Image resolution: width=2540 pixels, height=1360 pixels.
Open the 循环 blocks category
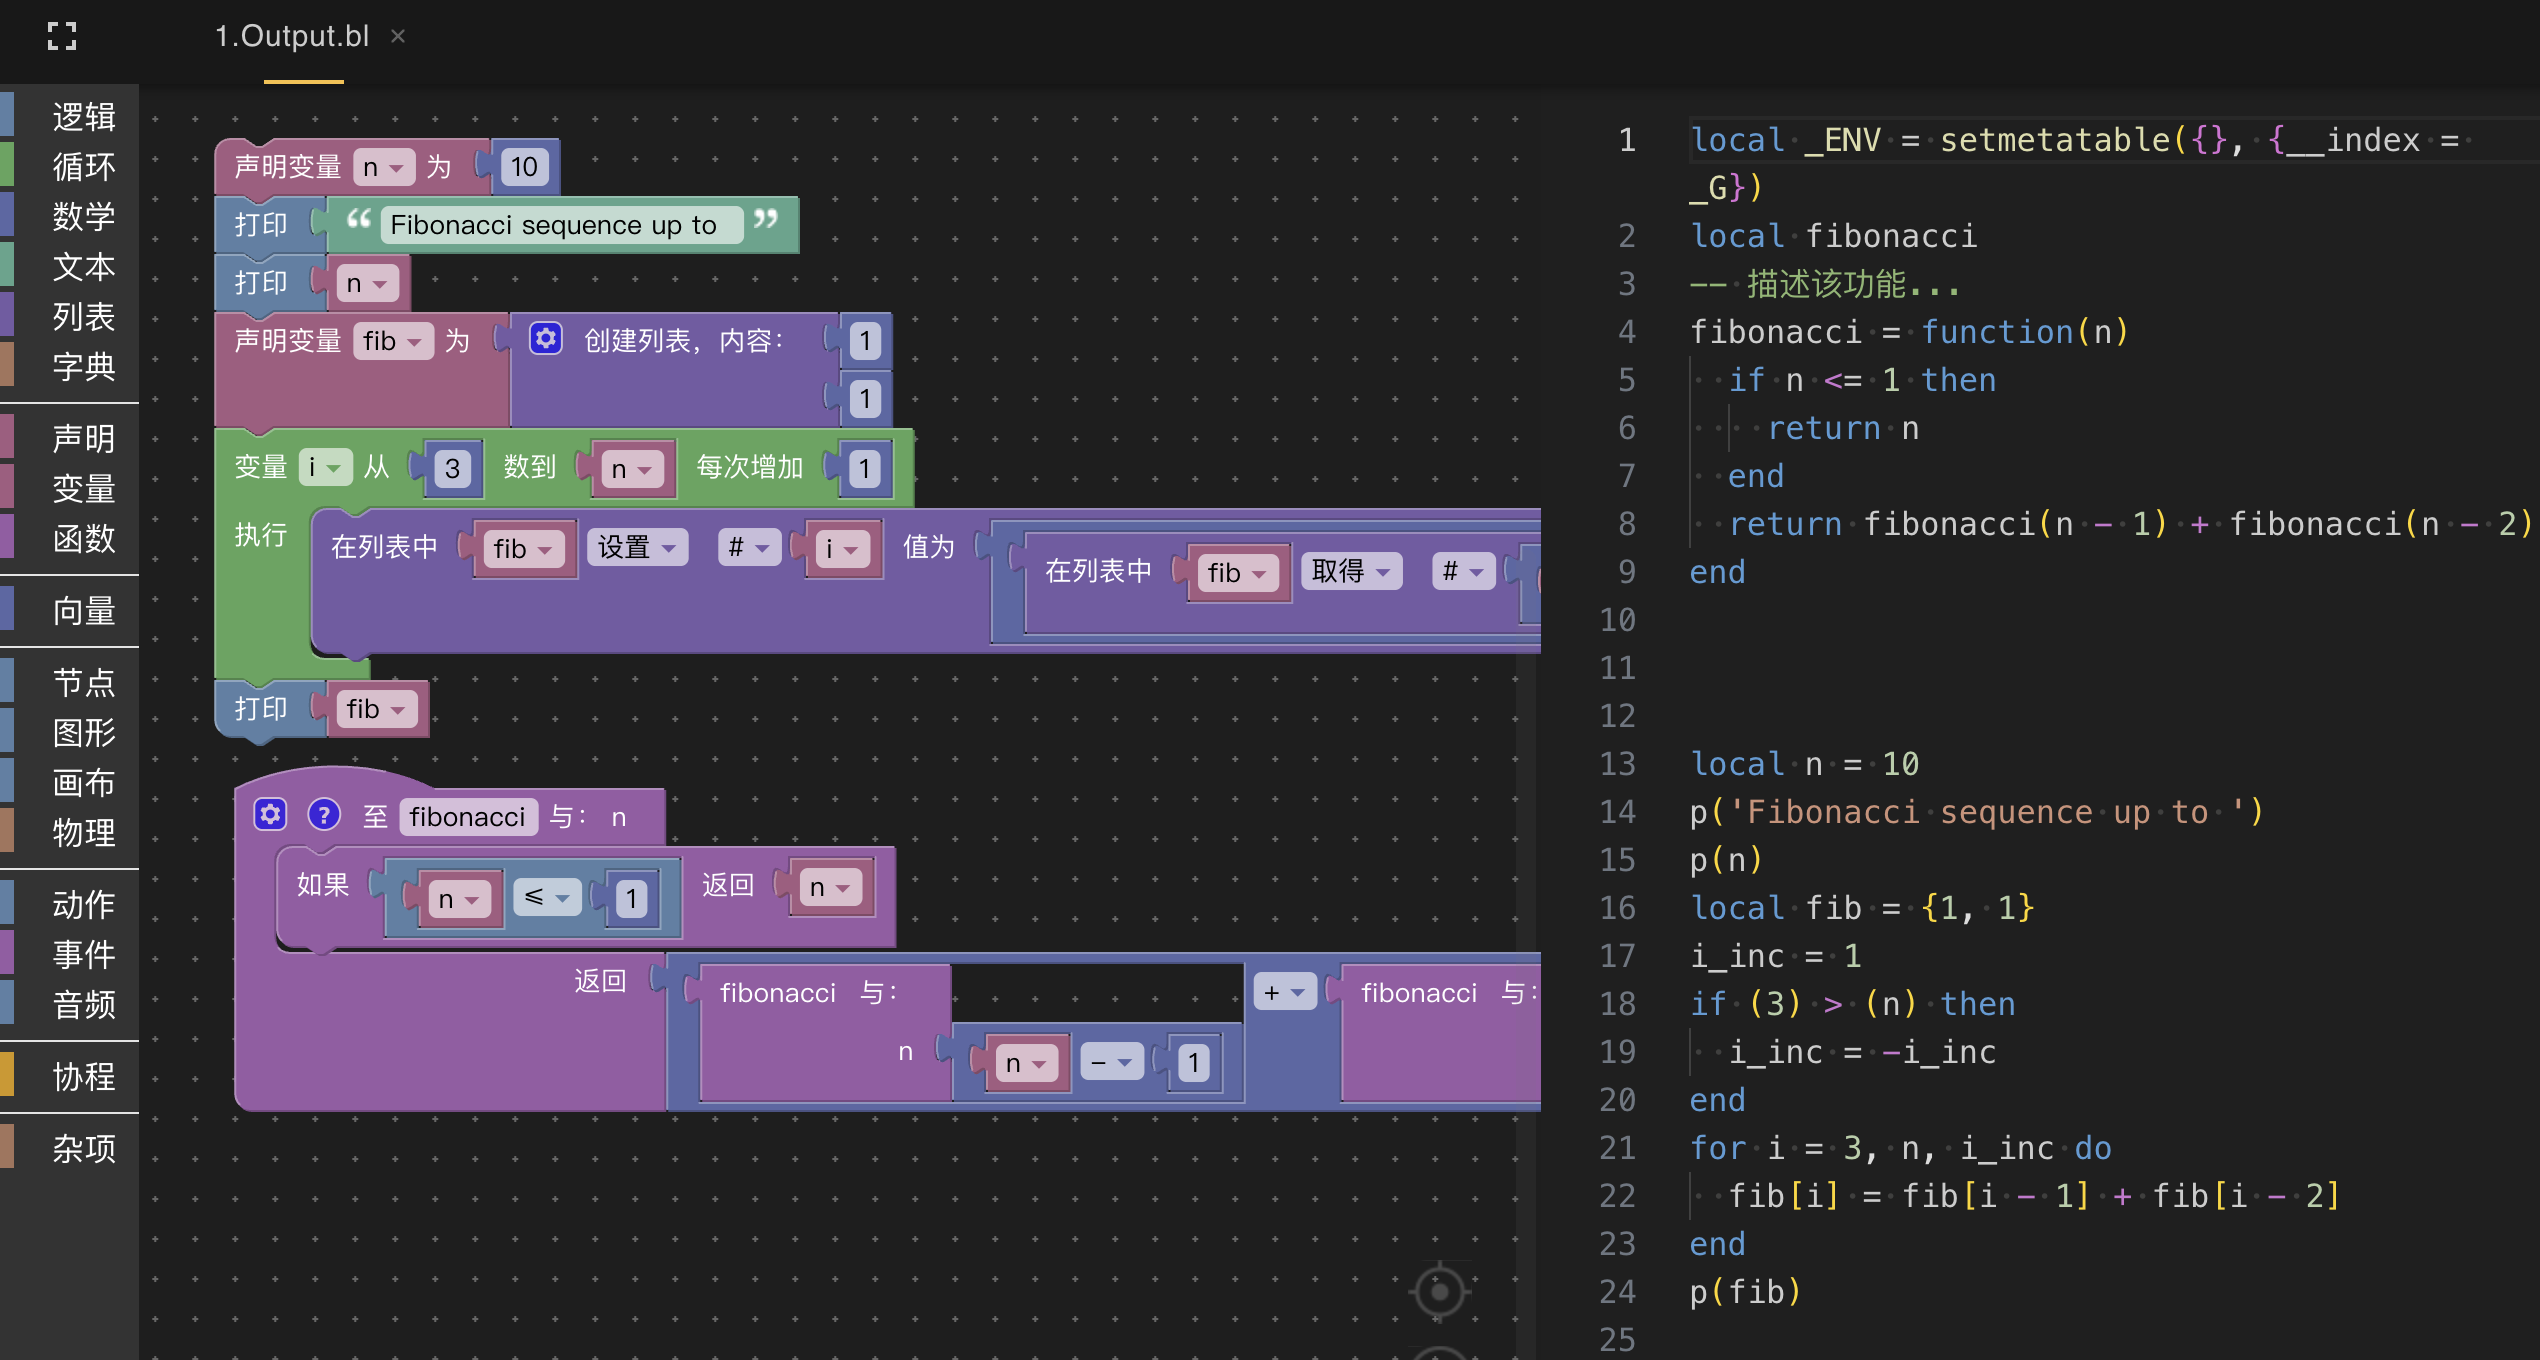click(83, 167)
